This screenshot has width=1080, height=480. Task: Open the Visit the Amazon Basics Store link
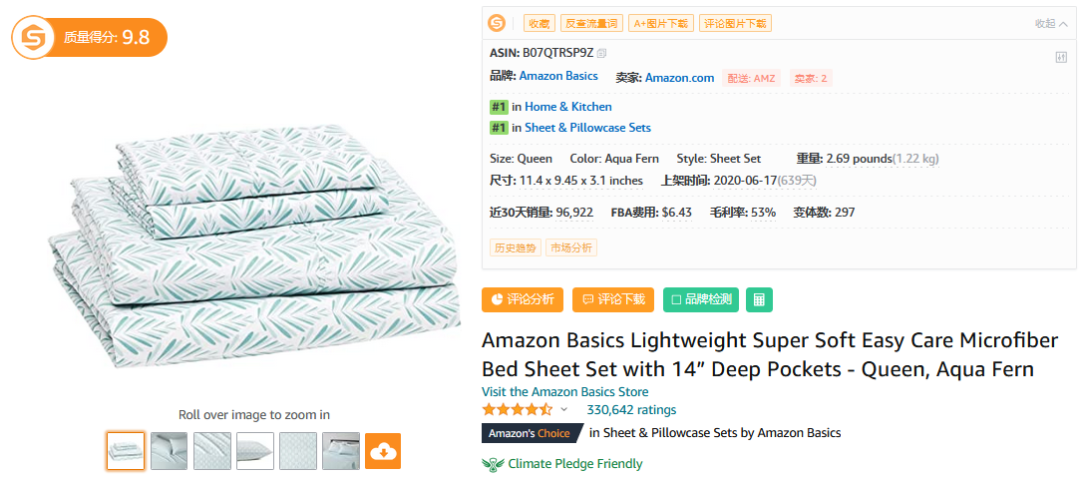(565, 392)
